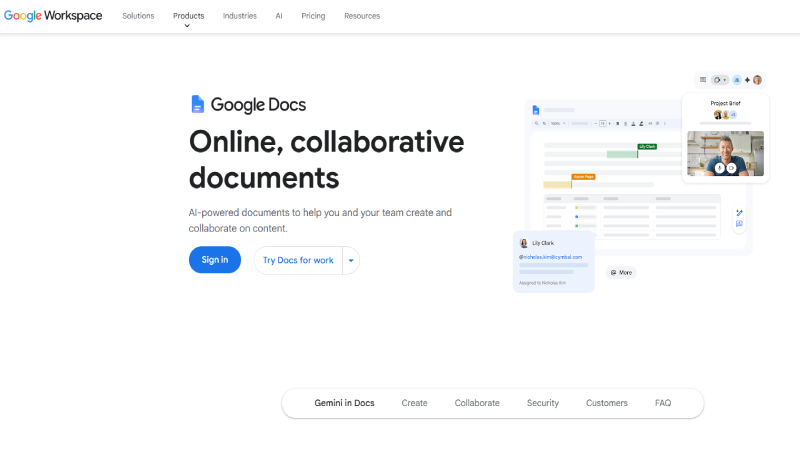This screenshot has height=450, width=800.
Task: Click Try Docs for work
Action: point(298,260)
